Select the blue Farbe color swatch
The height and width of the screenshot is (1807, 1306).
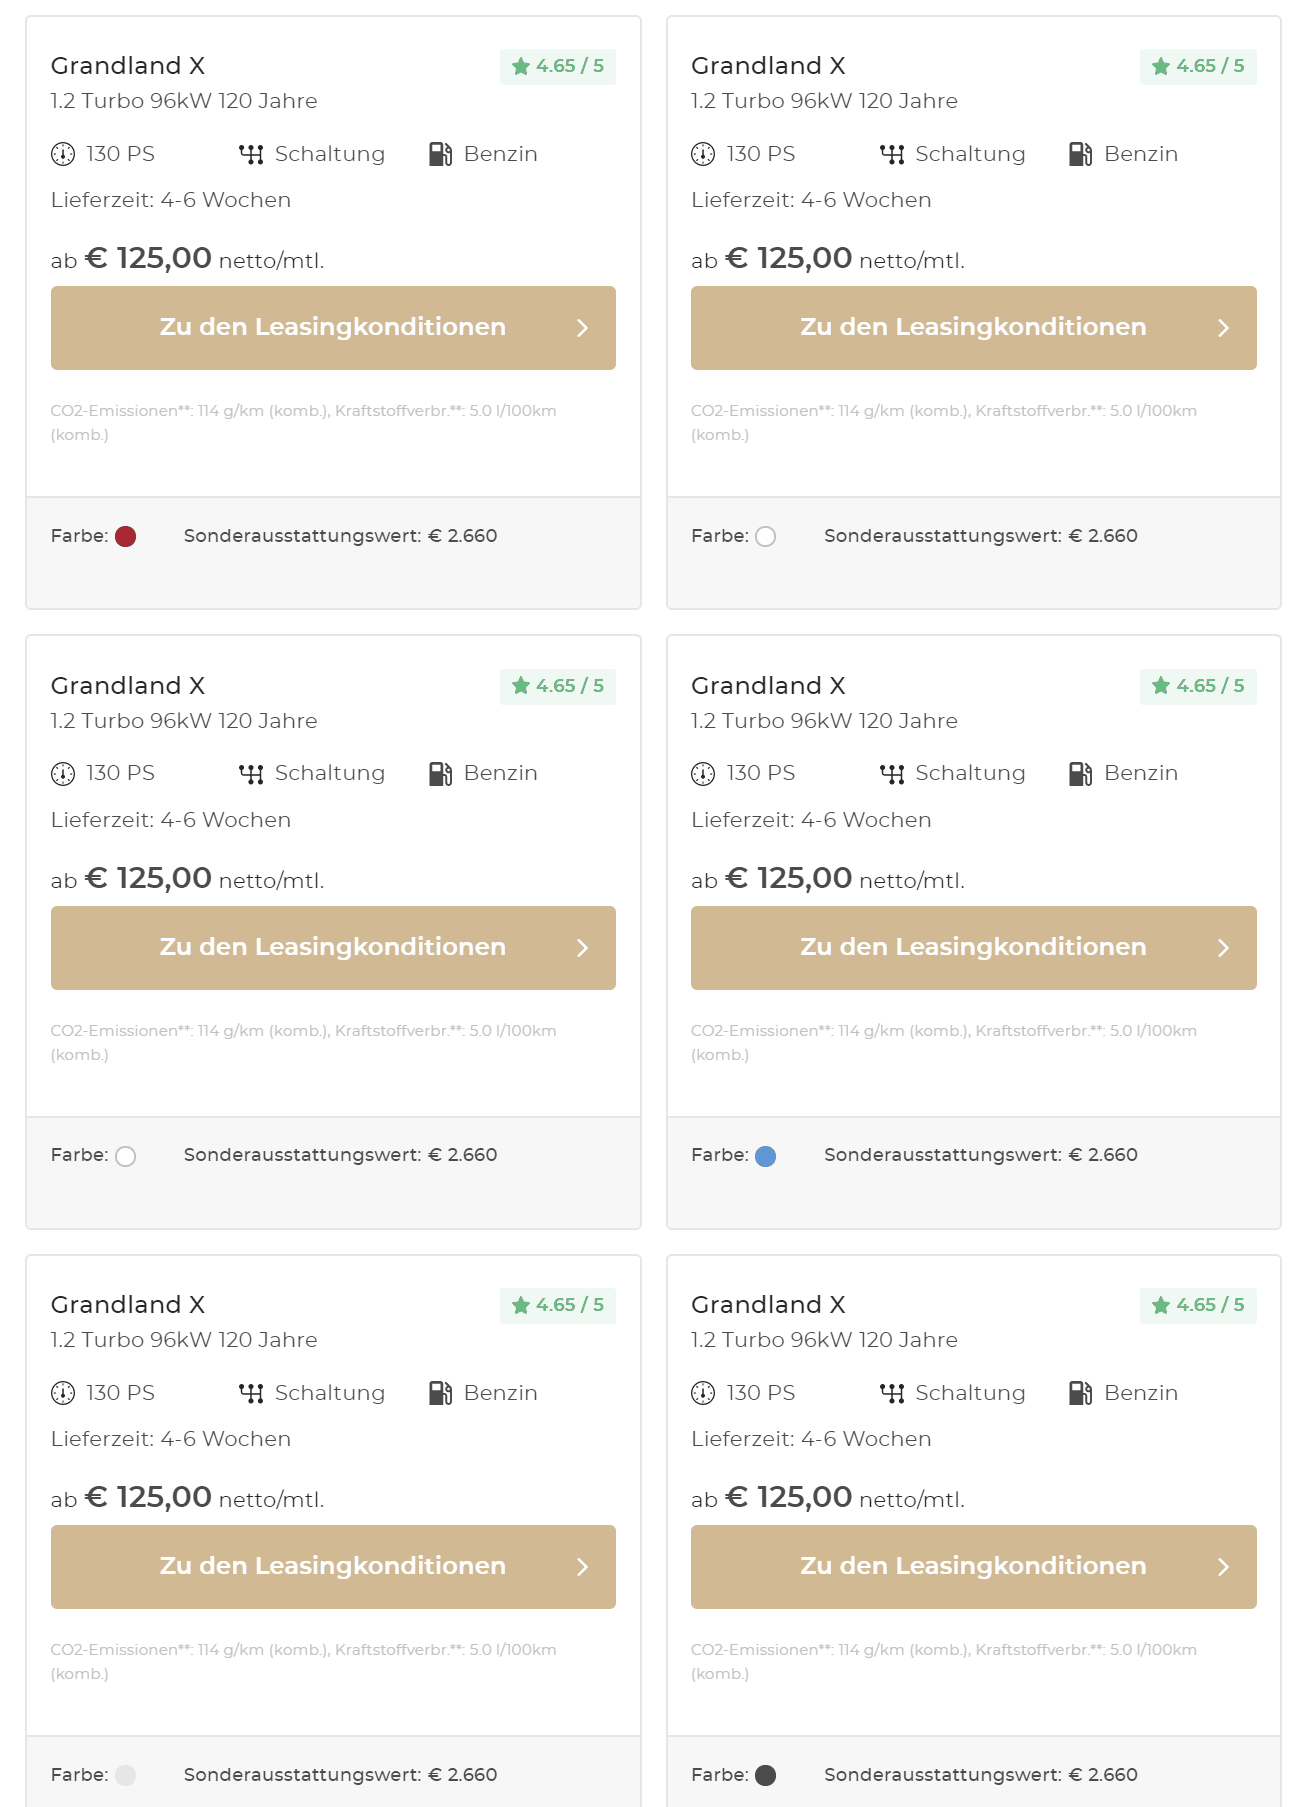(766, 1156)
